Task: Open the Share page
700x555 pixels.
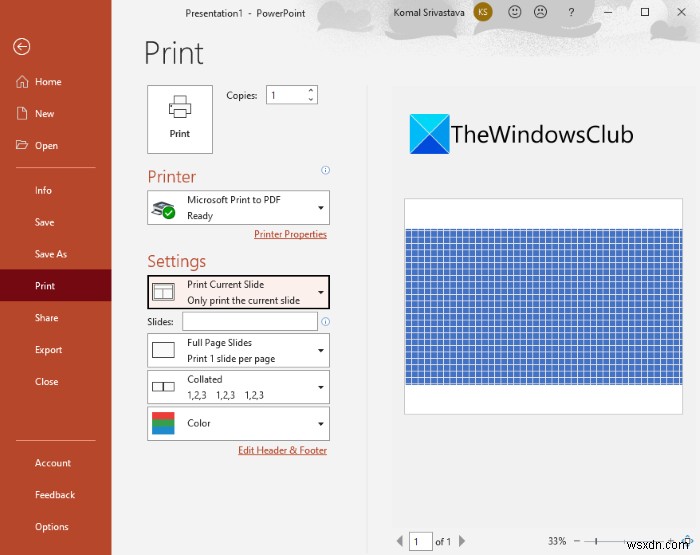Action: click(55, 317)
